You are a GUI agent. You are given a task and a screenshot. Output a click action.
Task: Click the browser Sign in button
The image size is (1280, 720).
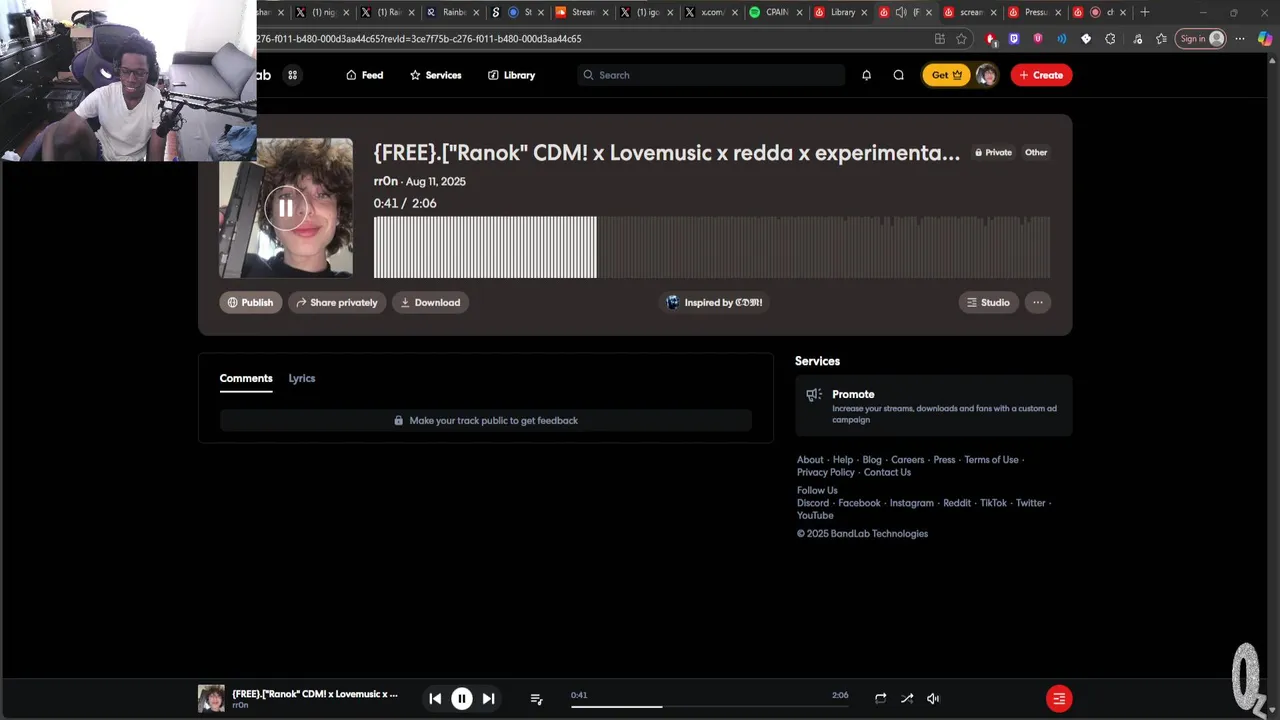point(1201,39)
